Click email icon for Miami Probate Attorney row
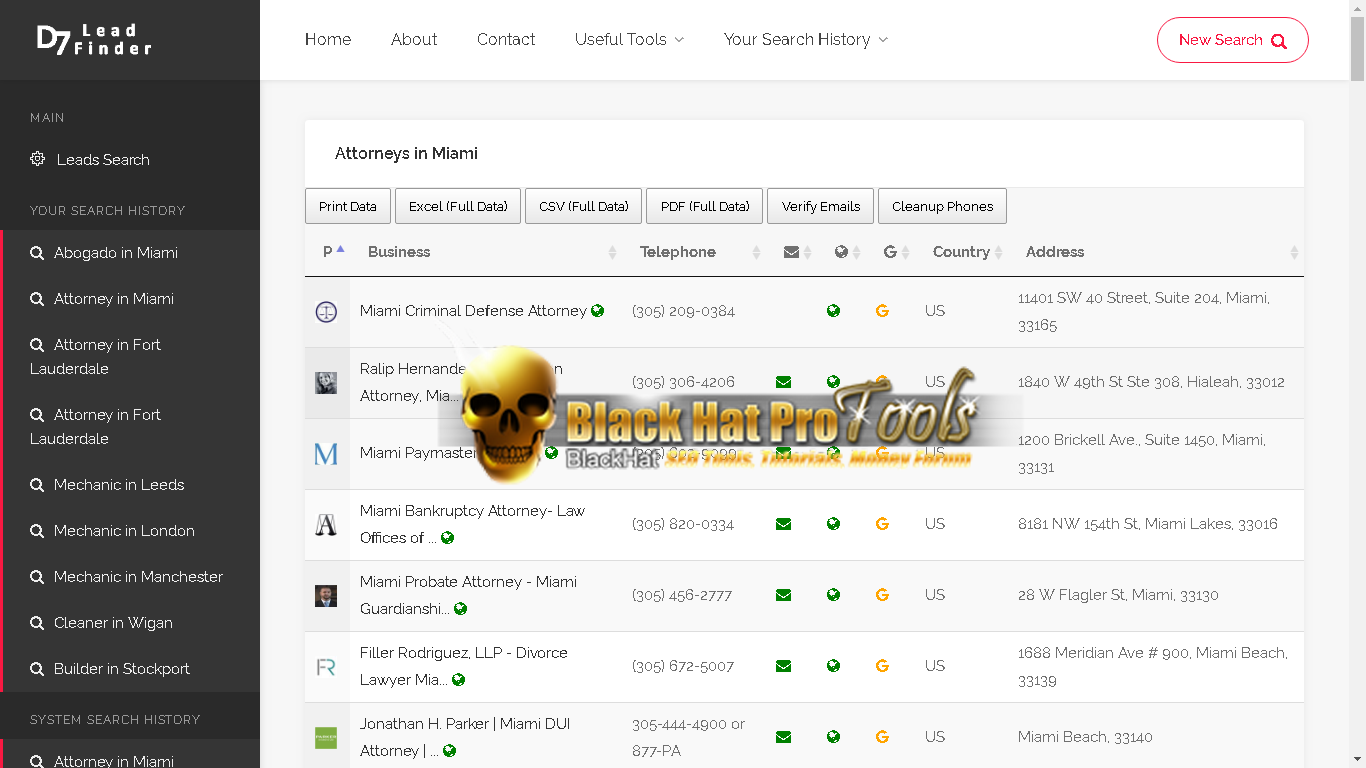Viewport: 1366px width, 768px height. (783, 595)
